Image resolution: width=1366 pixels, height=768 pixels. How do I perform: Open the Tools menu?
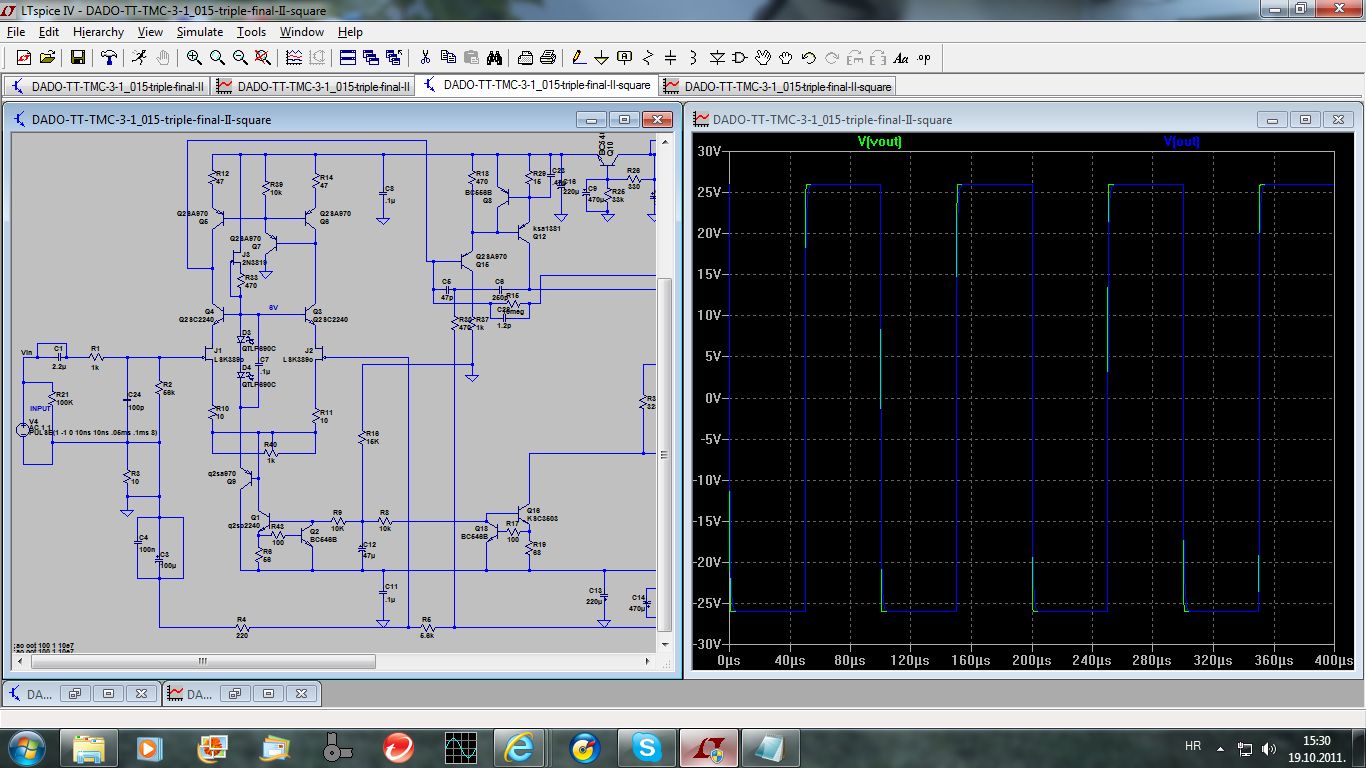coord(251,32)
